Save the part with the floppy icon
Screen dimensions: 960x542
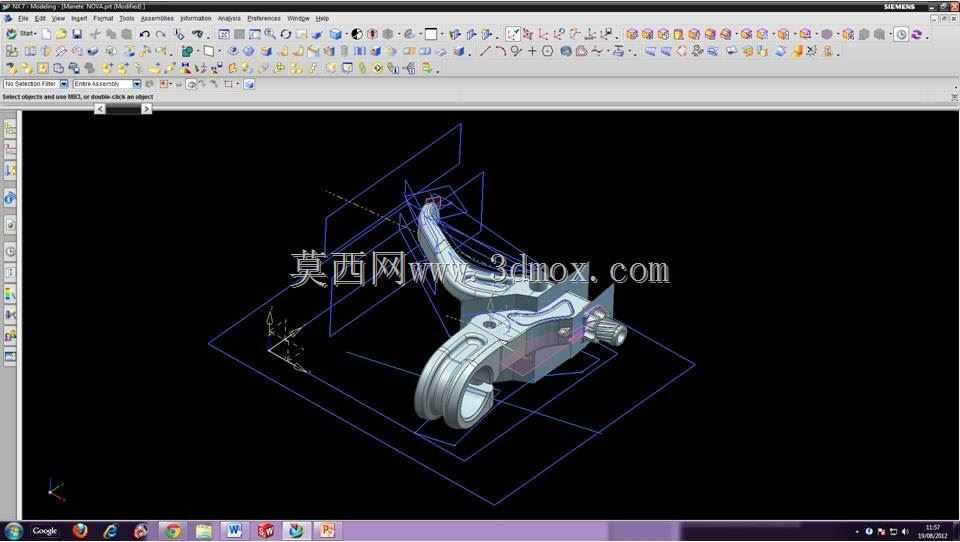click(x=77, y=34)
